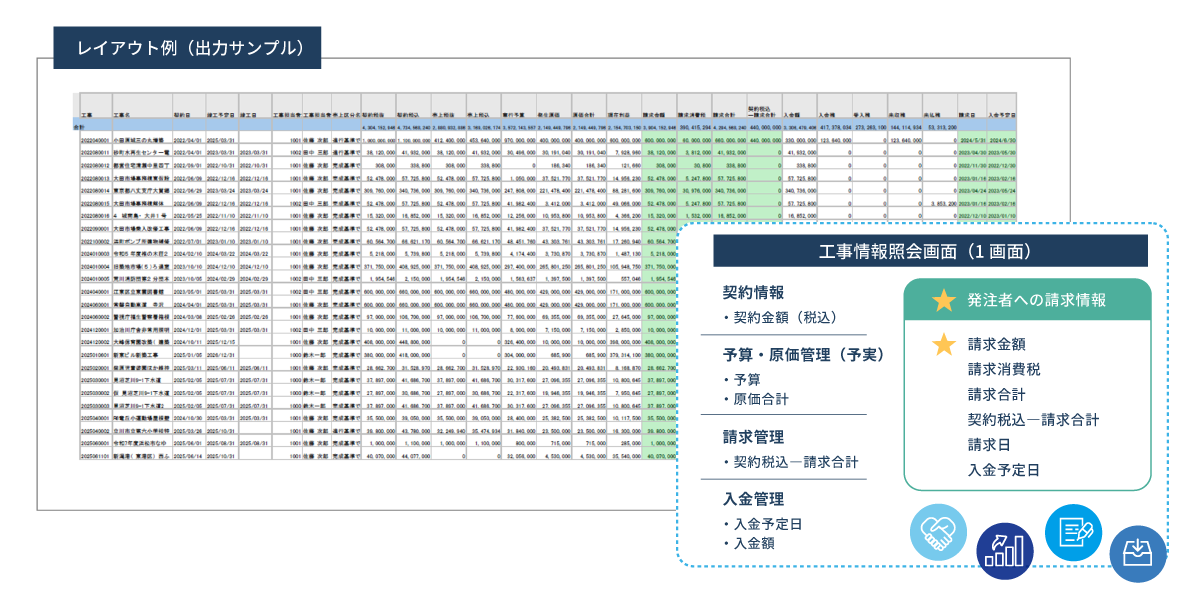Open the 契約情報 section

click(753, 292)
